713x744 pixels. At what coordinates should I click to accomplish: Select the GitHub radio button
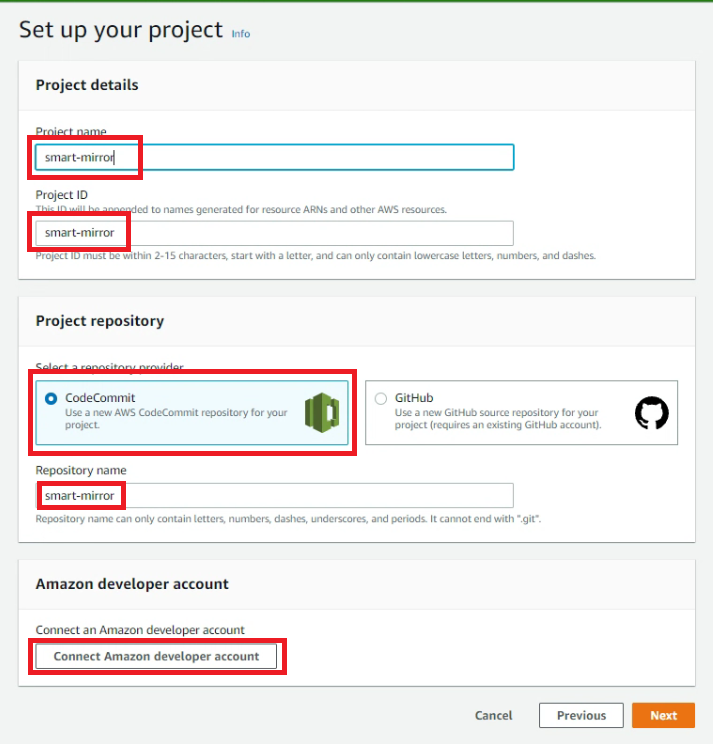point(381,399)
